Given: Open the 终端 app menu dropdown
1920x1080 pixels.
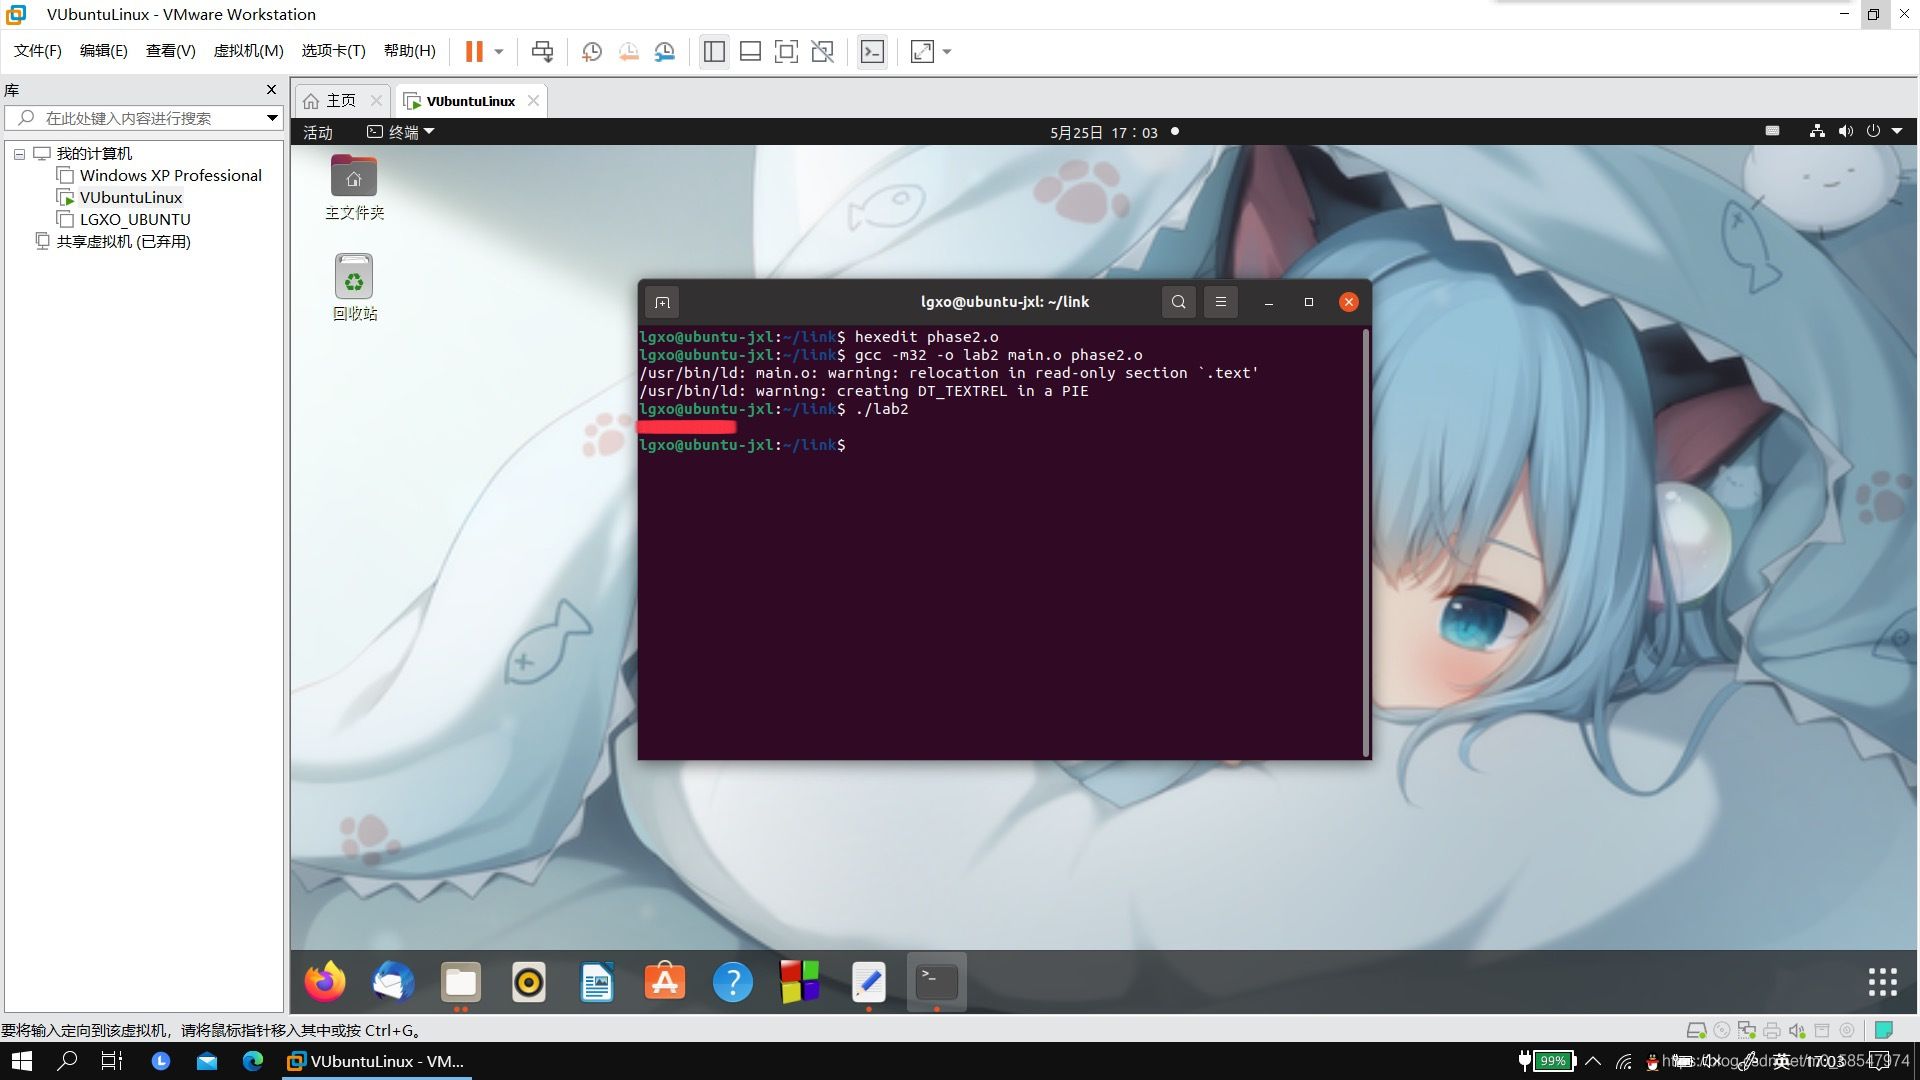Looking at the screenshot, I should [x=401, y=132].
